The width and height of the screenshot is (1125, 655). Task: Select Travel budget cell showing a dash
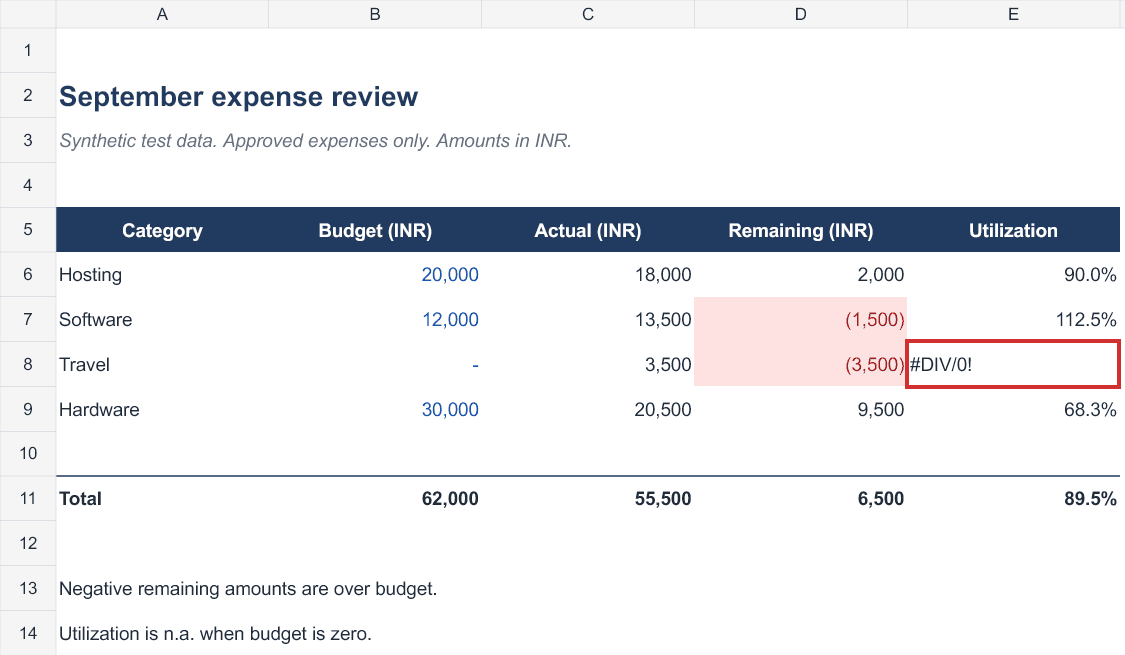[x=375, y=364]
